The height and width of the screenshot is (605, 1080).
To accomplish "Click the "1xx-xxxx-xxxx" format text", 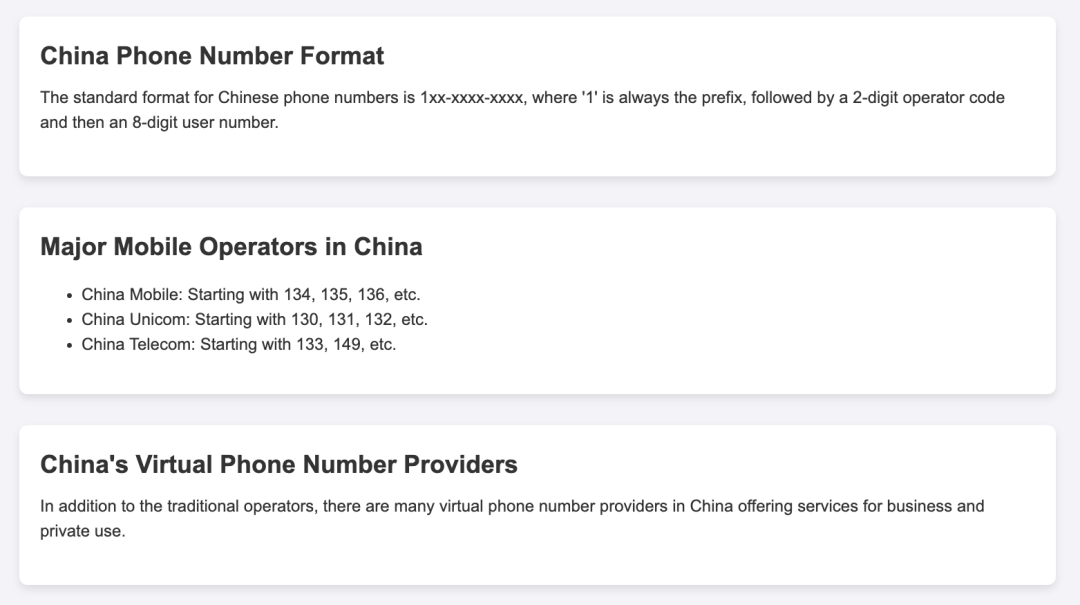I will coord(471,98).
